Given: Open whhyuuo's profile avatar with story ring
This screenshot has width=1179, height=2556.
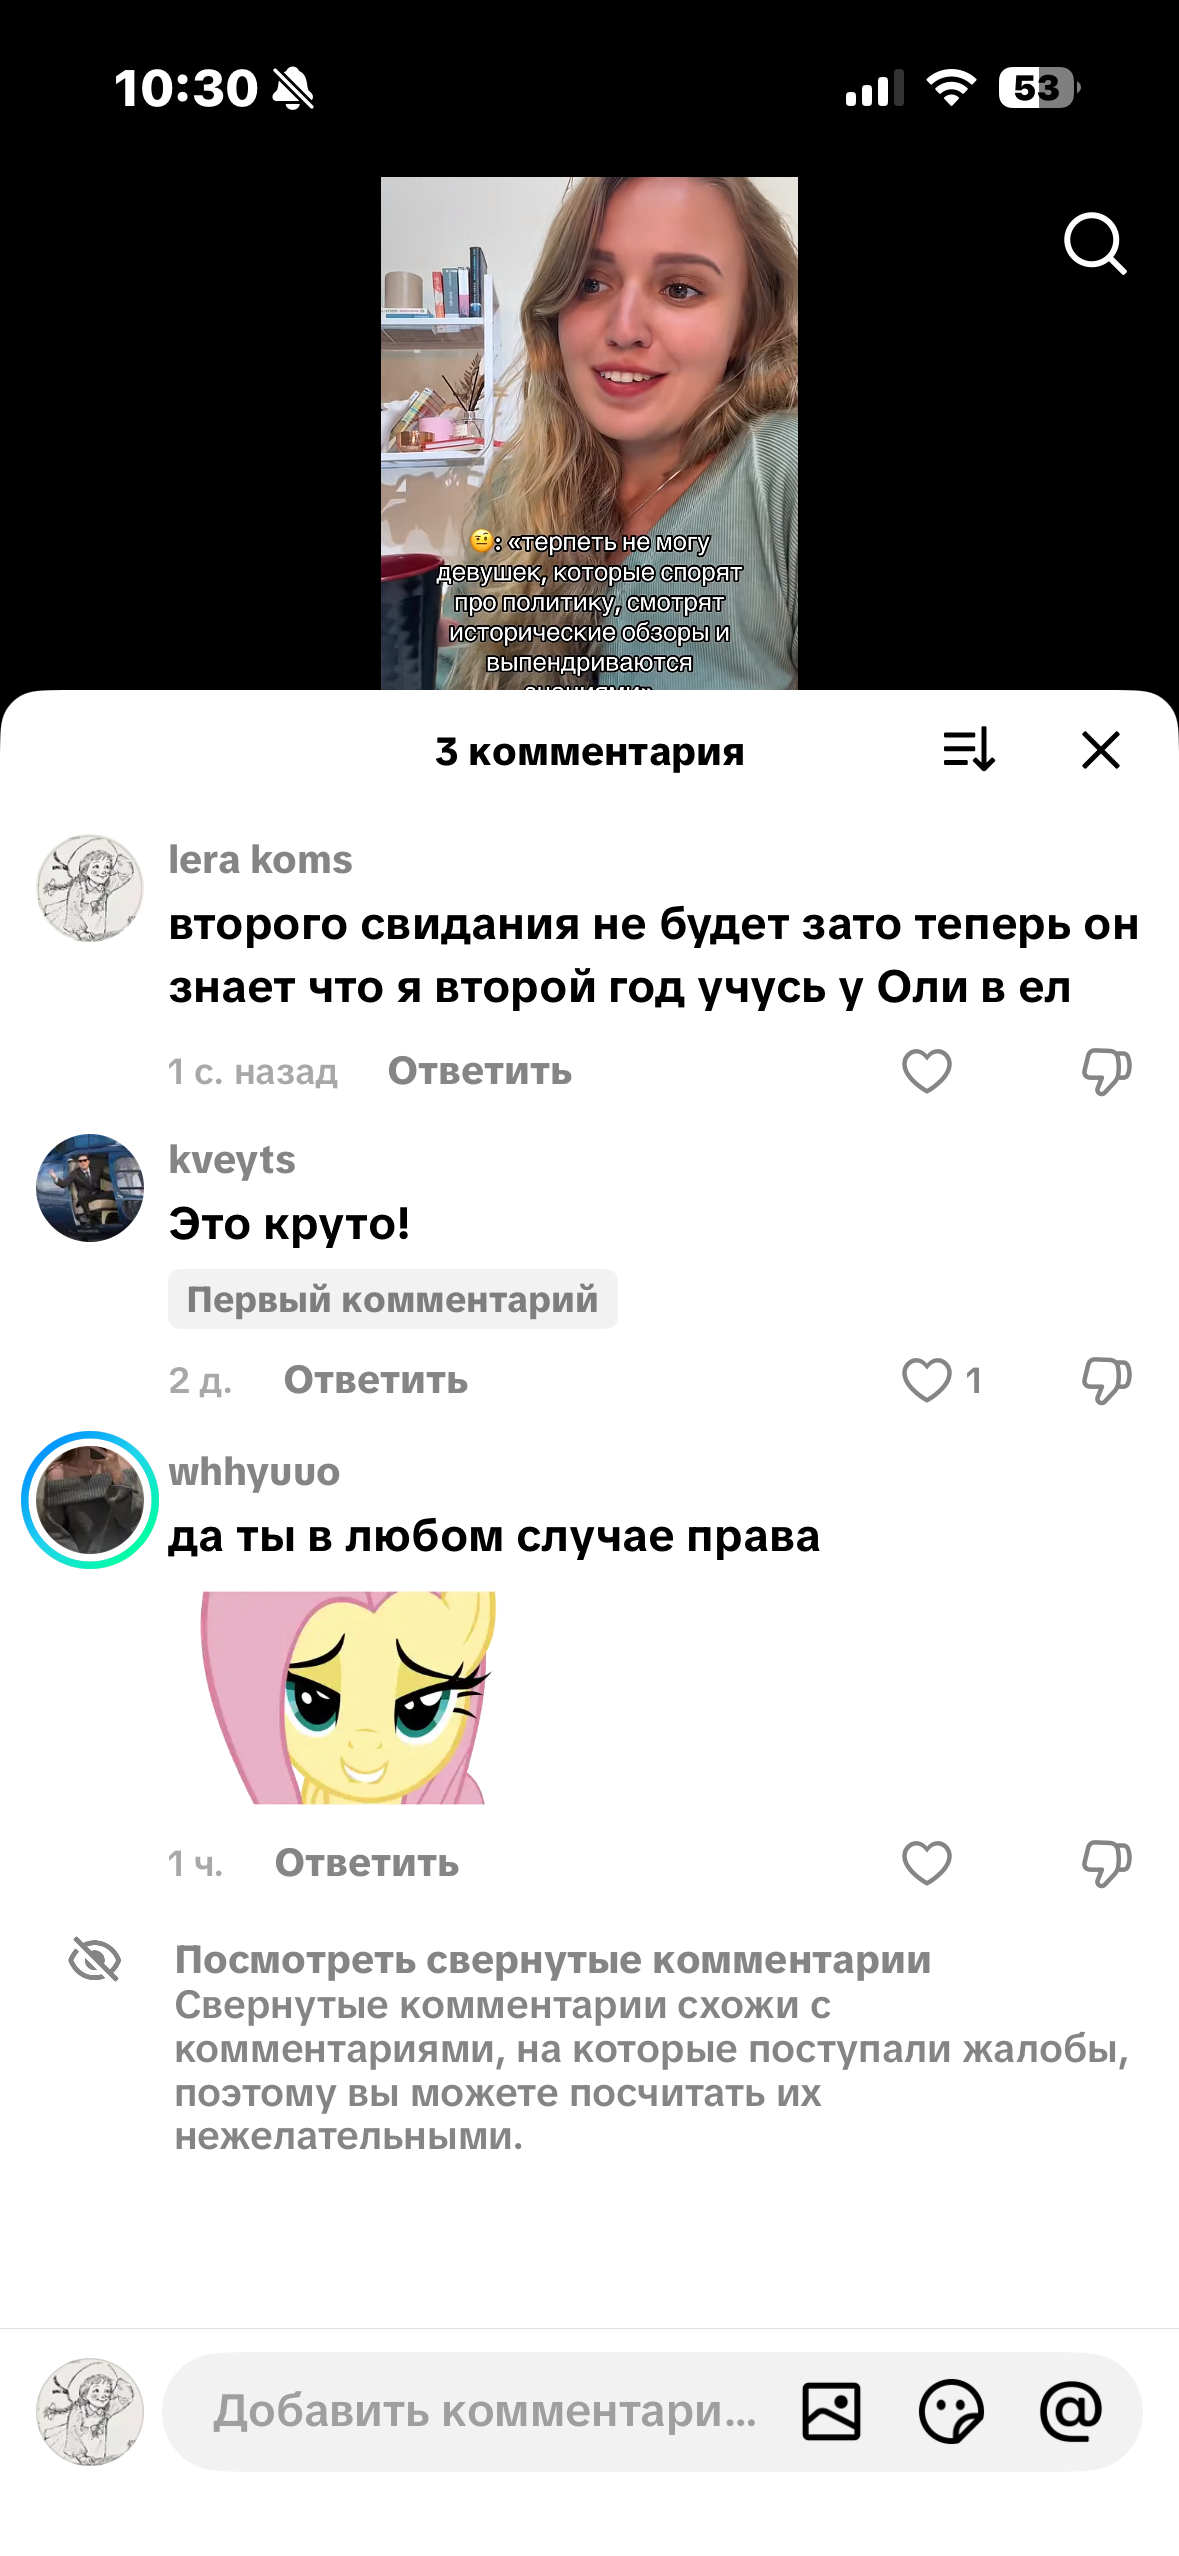Looking at the screenshot, I should click(90, 1500).
